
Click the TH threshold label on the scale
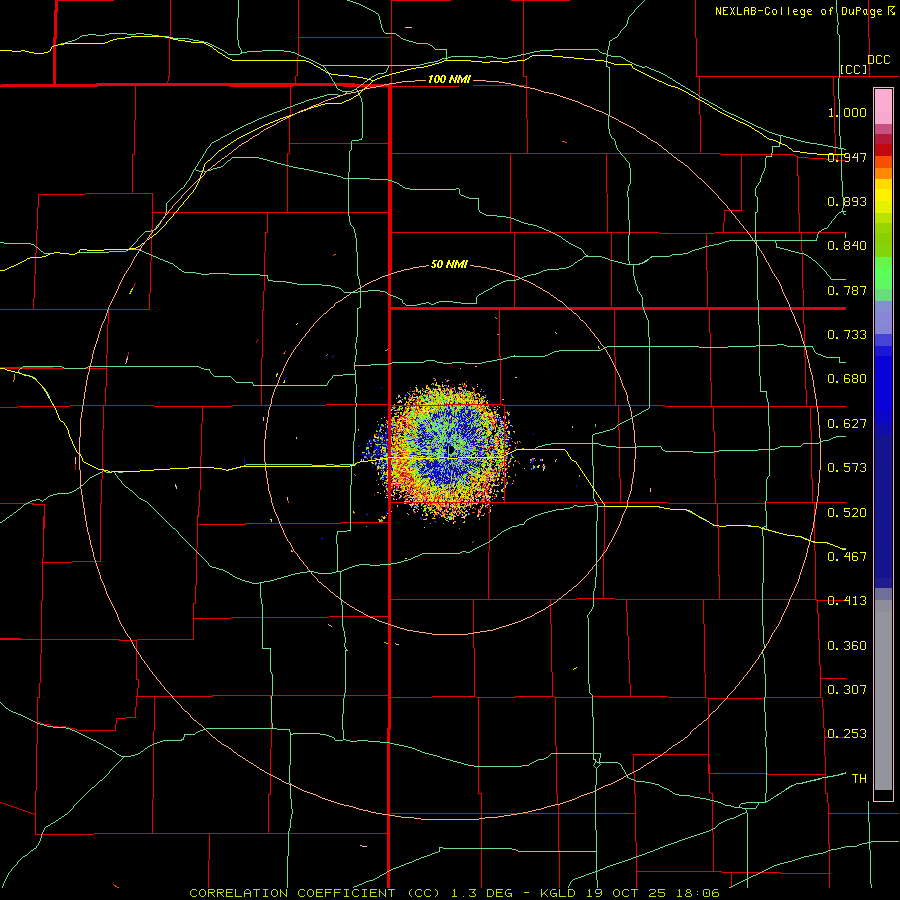(x=859, y=779)
